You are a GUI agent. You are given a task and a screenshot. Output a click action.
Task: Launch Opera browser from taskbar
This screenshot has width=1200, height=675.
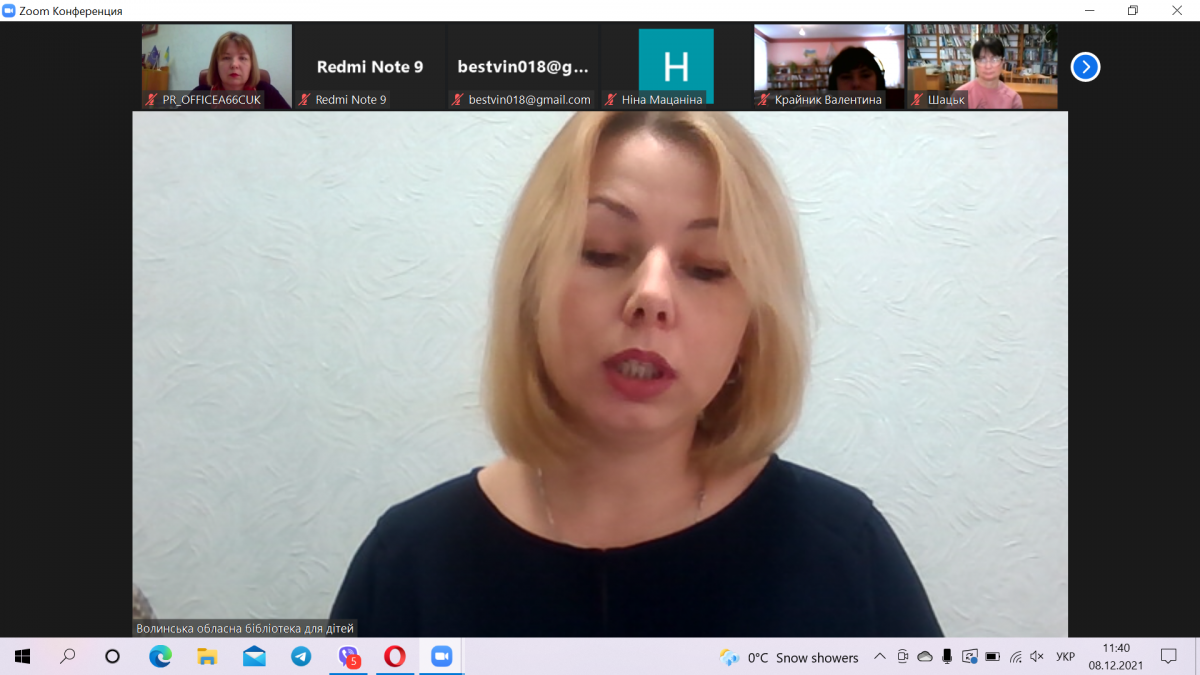pyautogui.click(x=395, y=657)
